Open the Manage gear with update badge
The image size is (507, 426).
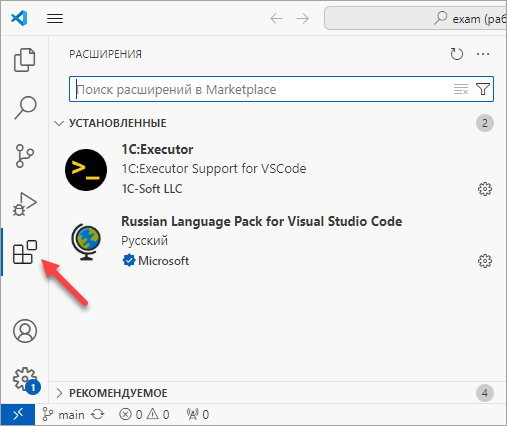(26, 380)
